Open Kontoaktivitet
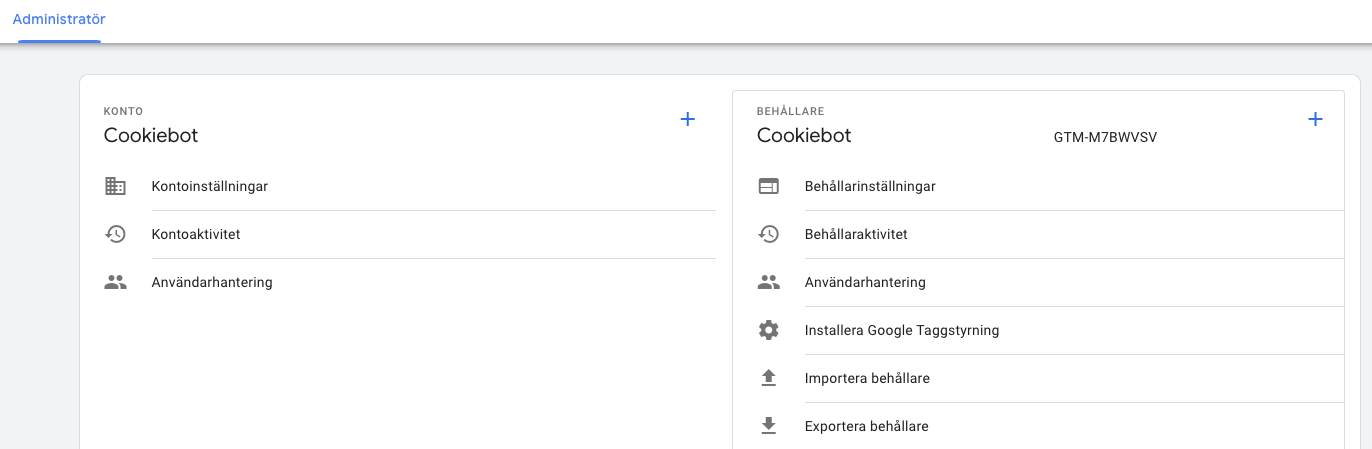This screenshot has width=1372, height=449. (196, 234)
